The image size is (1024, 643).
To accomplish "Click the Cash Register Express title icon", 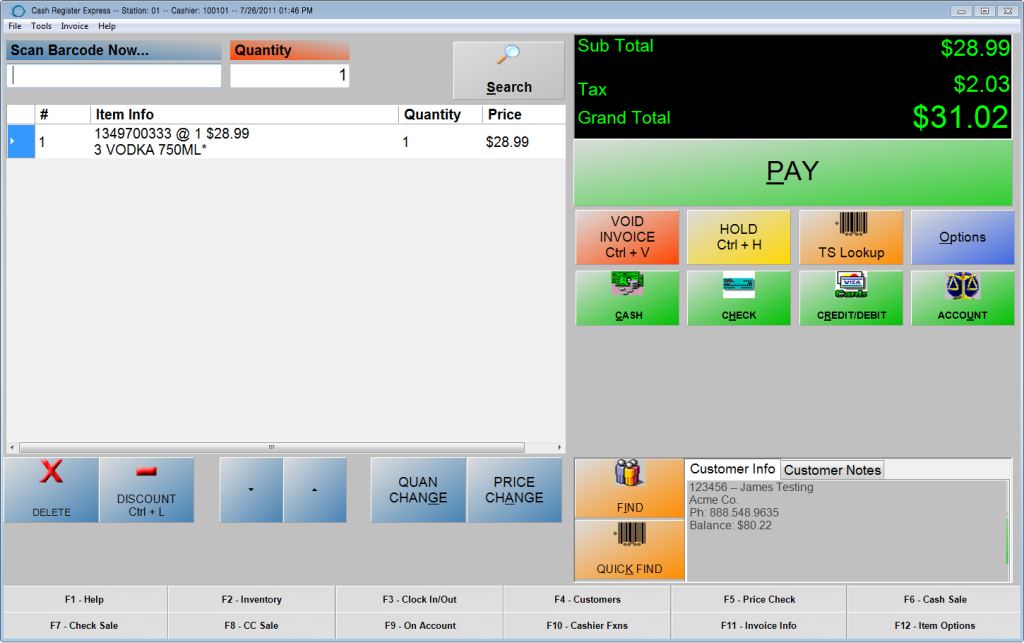I will [x=18, y=10].
